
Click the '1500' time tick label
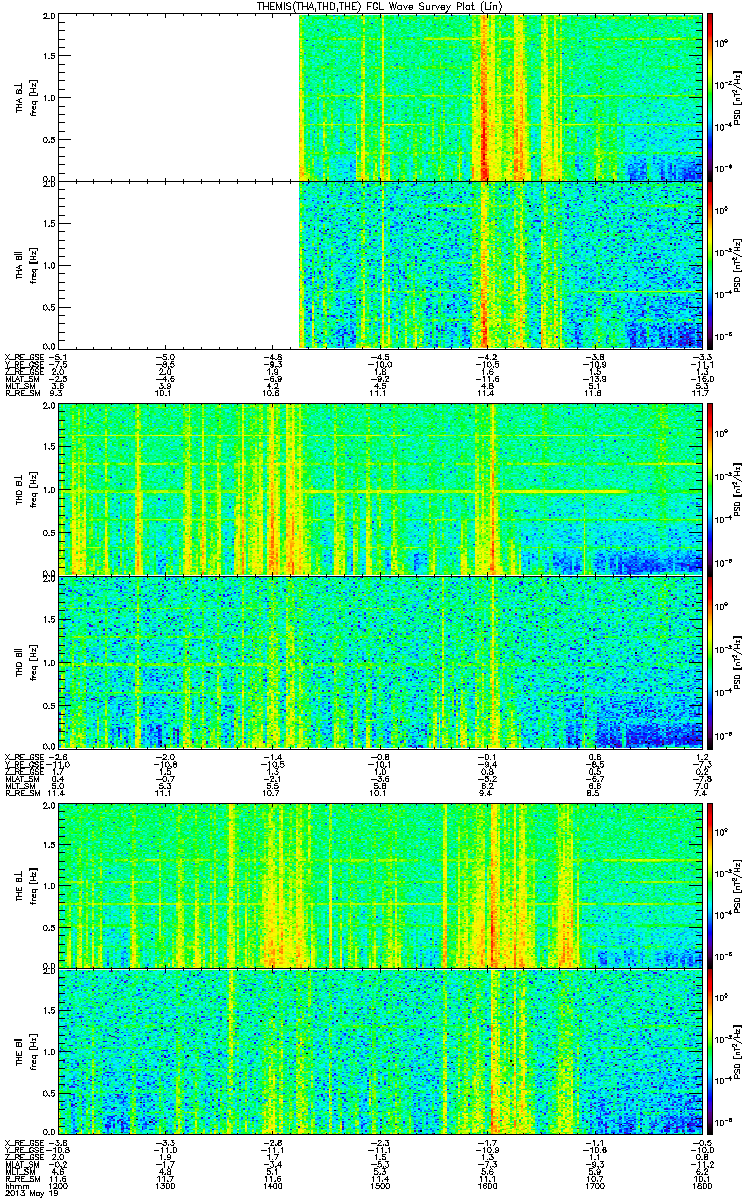coord(381,1186)
